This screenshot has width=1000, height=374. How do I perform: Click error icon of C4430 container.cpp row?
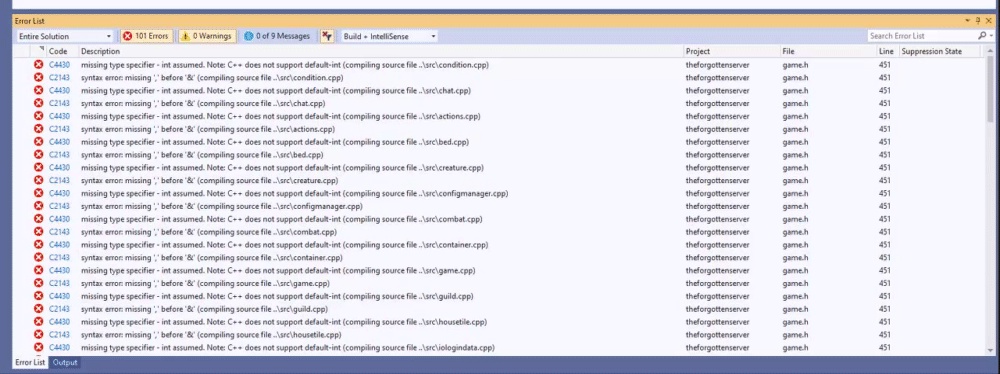pyautogui.click(x=38, y=244)
